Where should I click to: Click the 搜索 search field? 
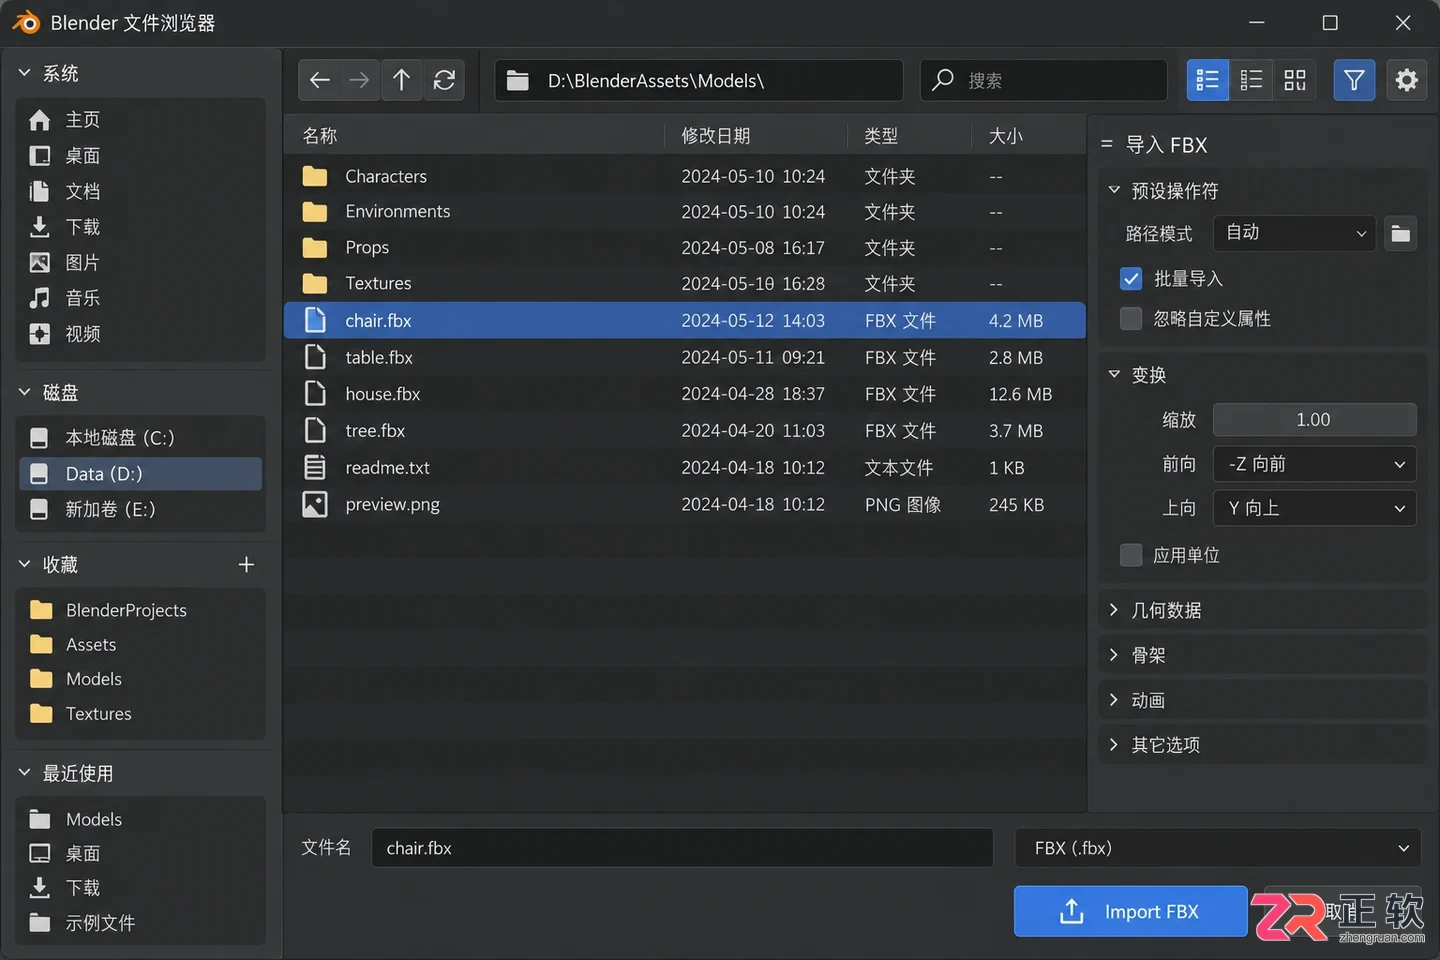1044,80
